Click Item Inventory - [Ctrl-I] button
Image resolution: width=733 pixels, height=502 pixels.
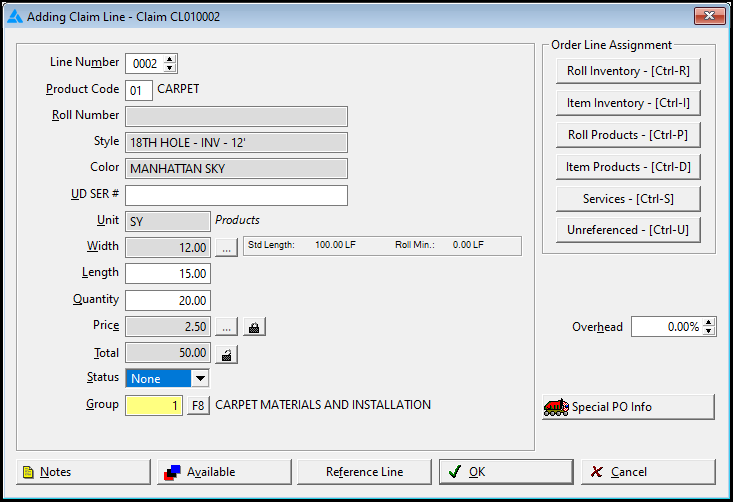click(628, 103)
